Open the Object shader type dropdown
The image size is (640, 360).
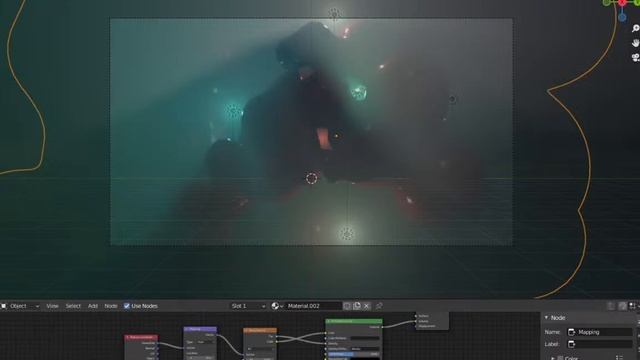pyautogui.click(x=20, y=306)
